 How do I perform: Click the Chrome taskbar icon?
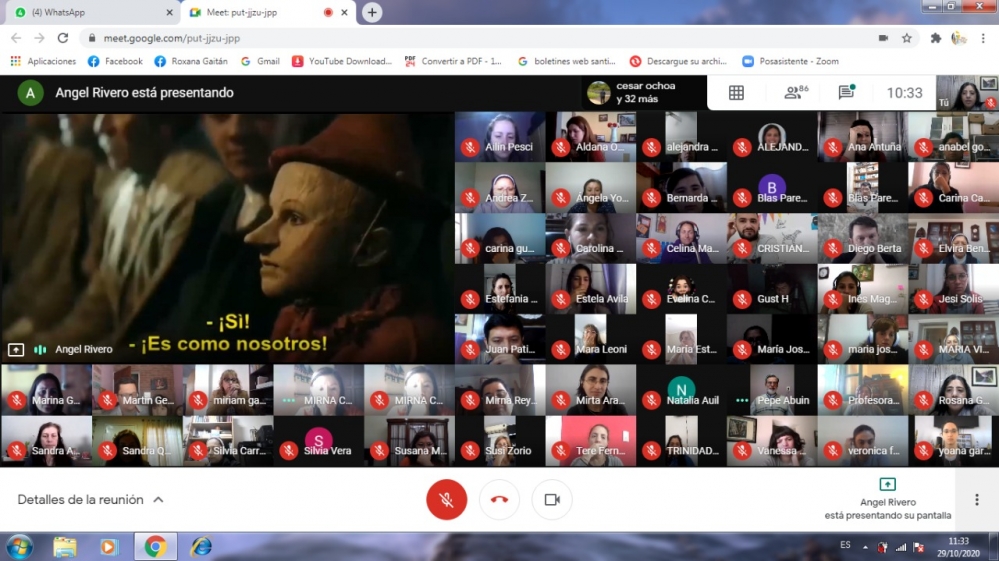(155, 547)
